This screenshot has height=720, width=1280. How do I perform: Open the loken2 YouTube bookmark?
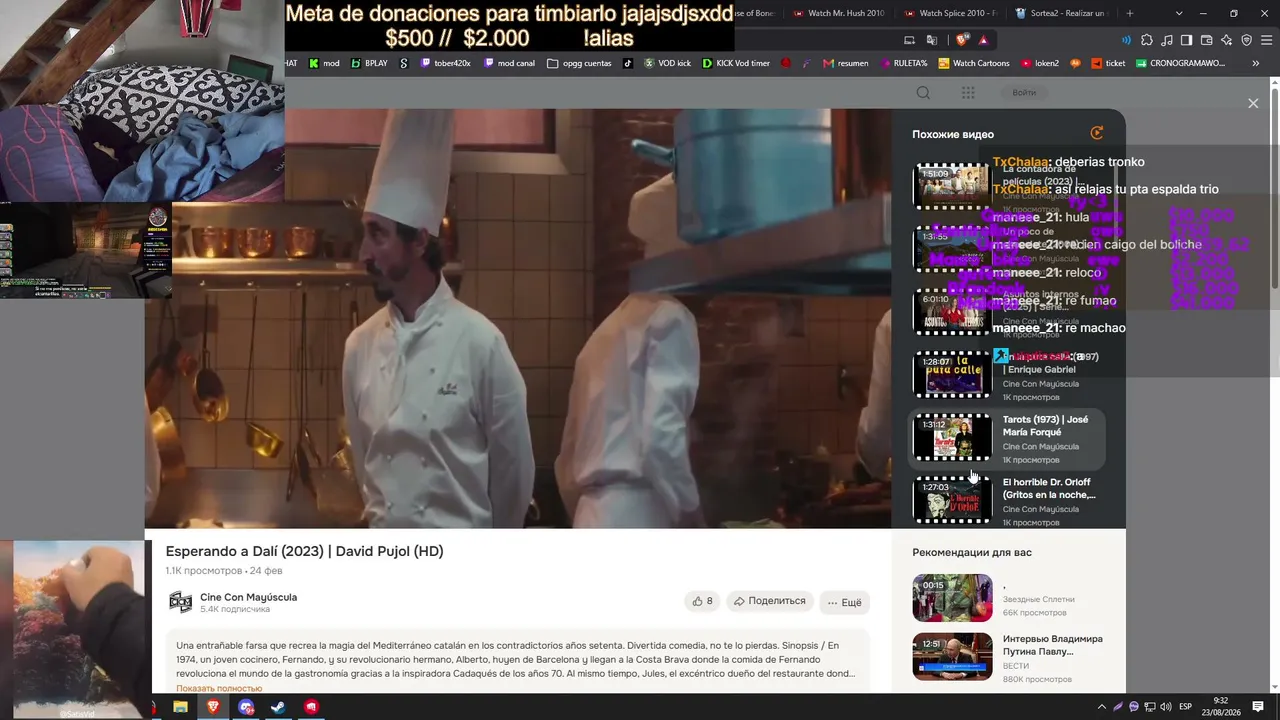pos(1039,63)
